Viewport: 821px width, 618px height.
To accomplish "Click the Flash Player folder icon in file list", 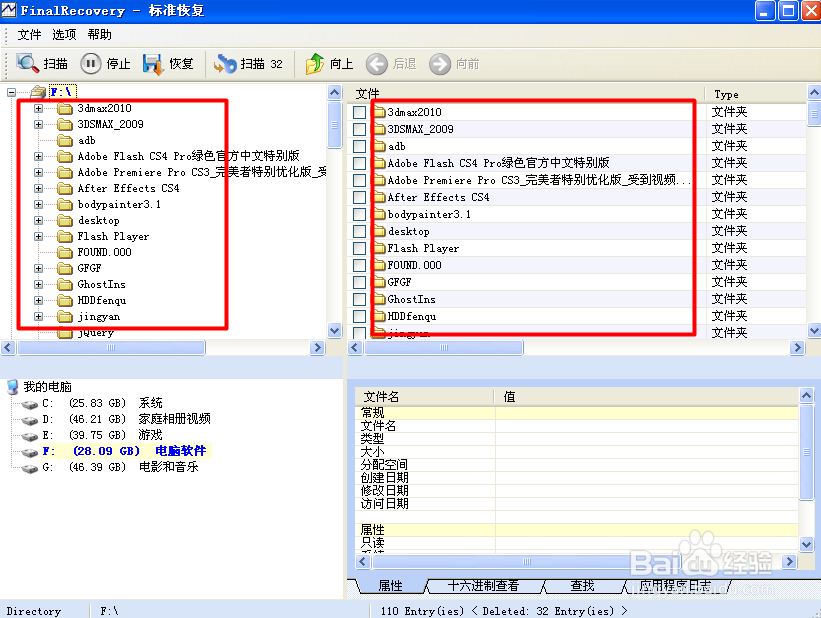I will pyautogui.click(x=379, y=248).
